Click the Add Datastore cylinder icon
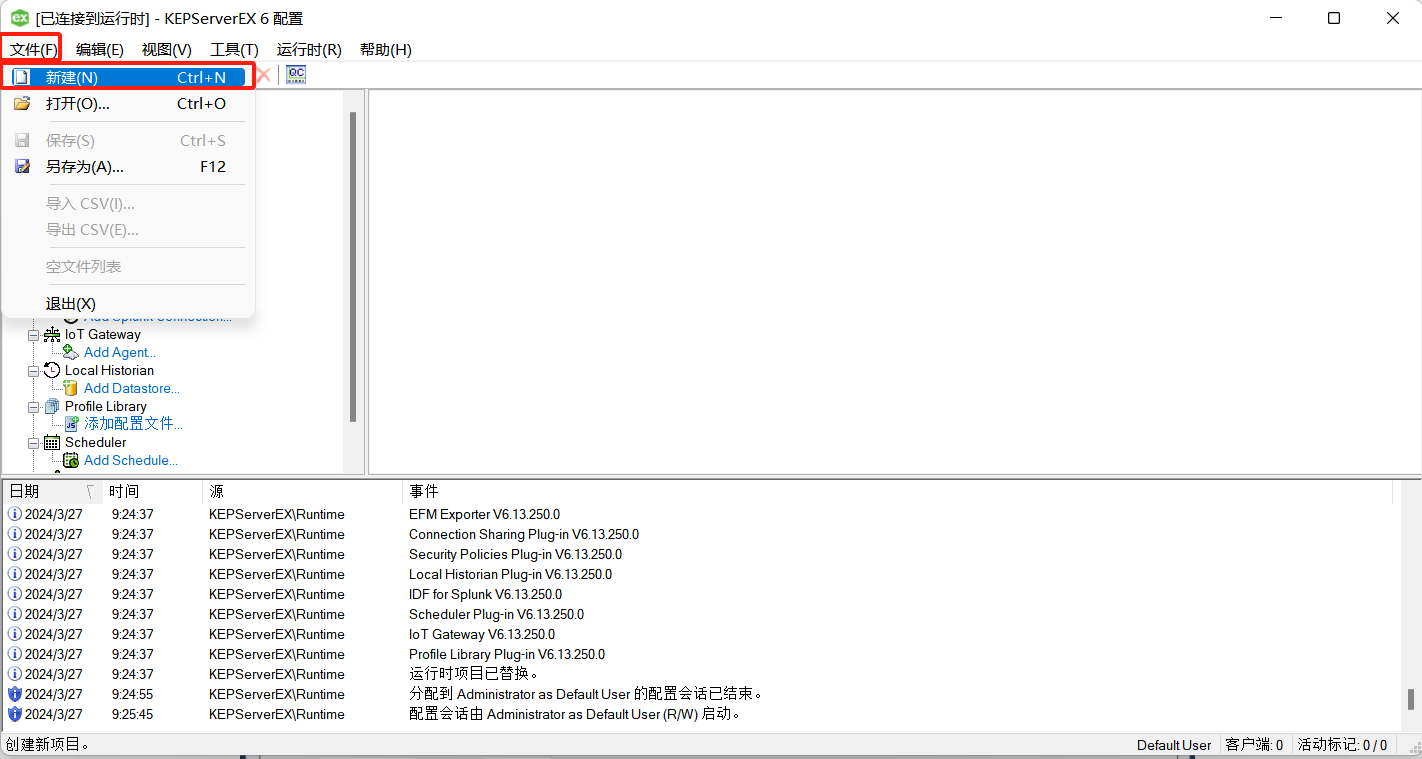 point(71,389)
